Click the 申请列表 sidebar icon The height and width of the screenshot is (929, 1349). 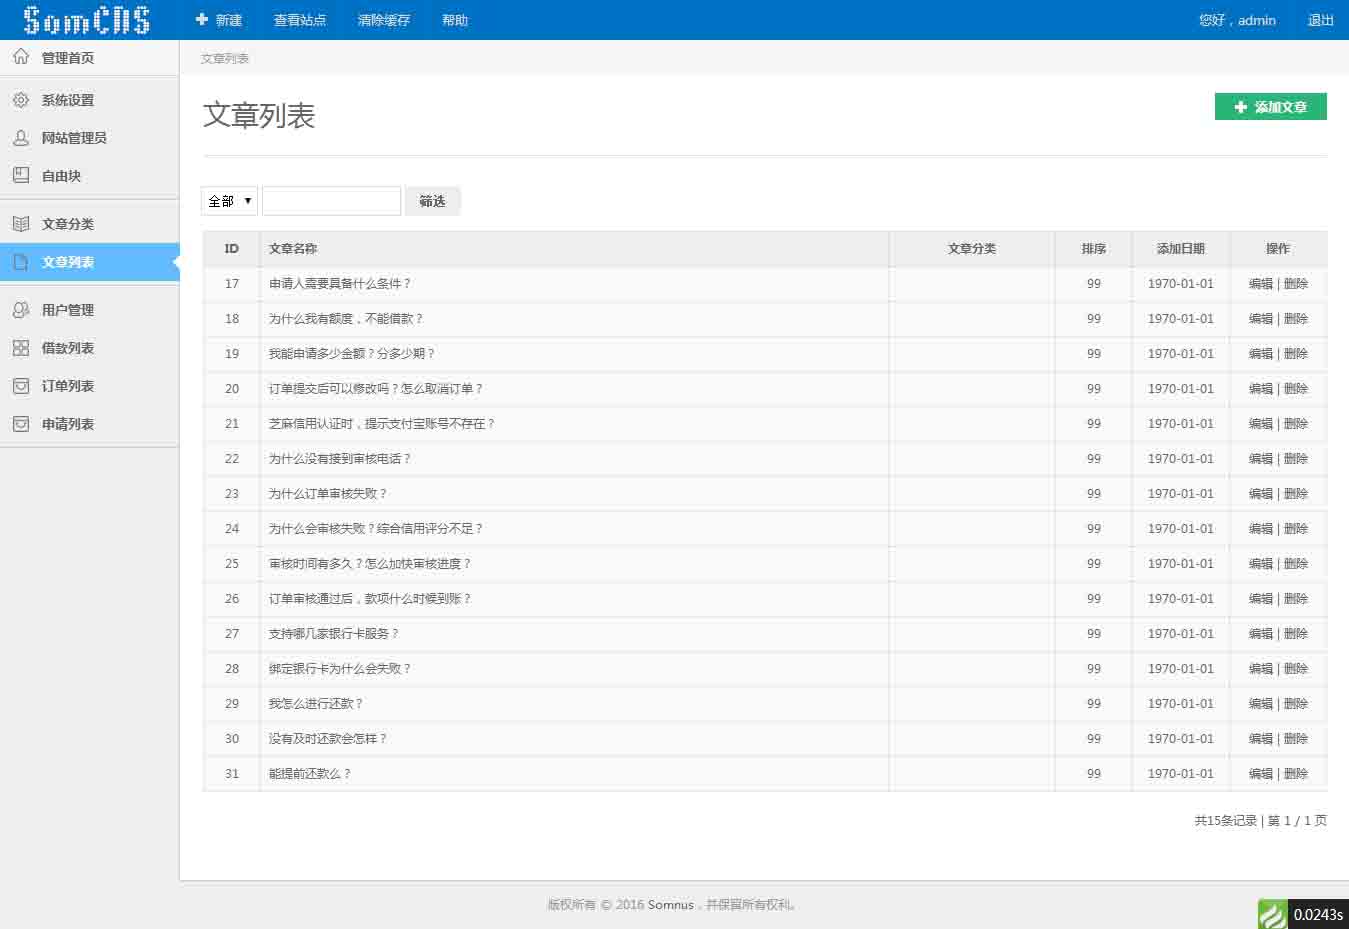point(21,424)
